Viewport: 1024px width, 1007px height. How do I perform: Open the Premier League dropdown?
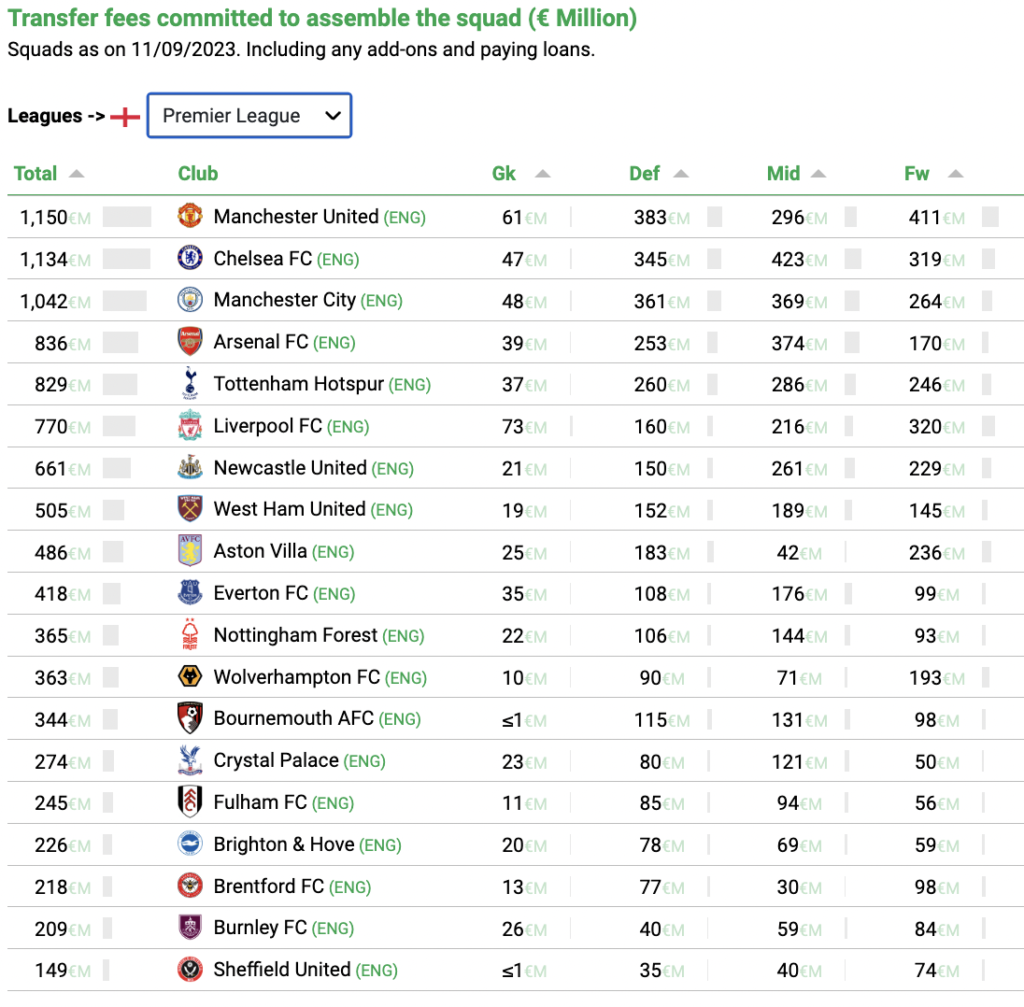(x=249, y=116)
